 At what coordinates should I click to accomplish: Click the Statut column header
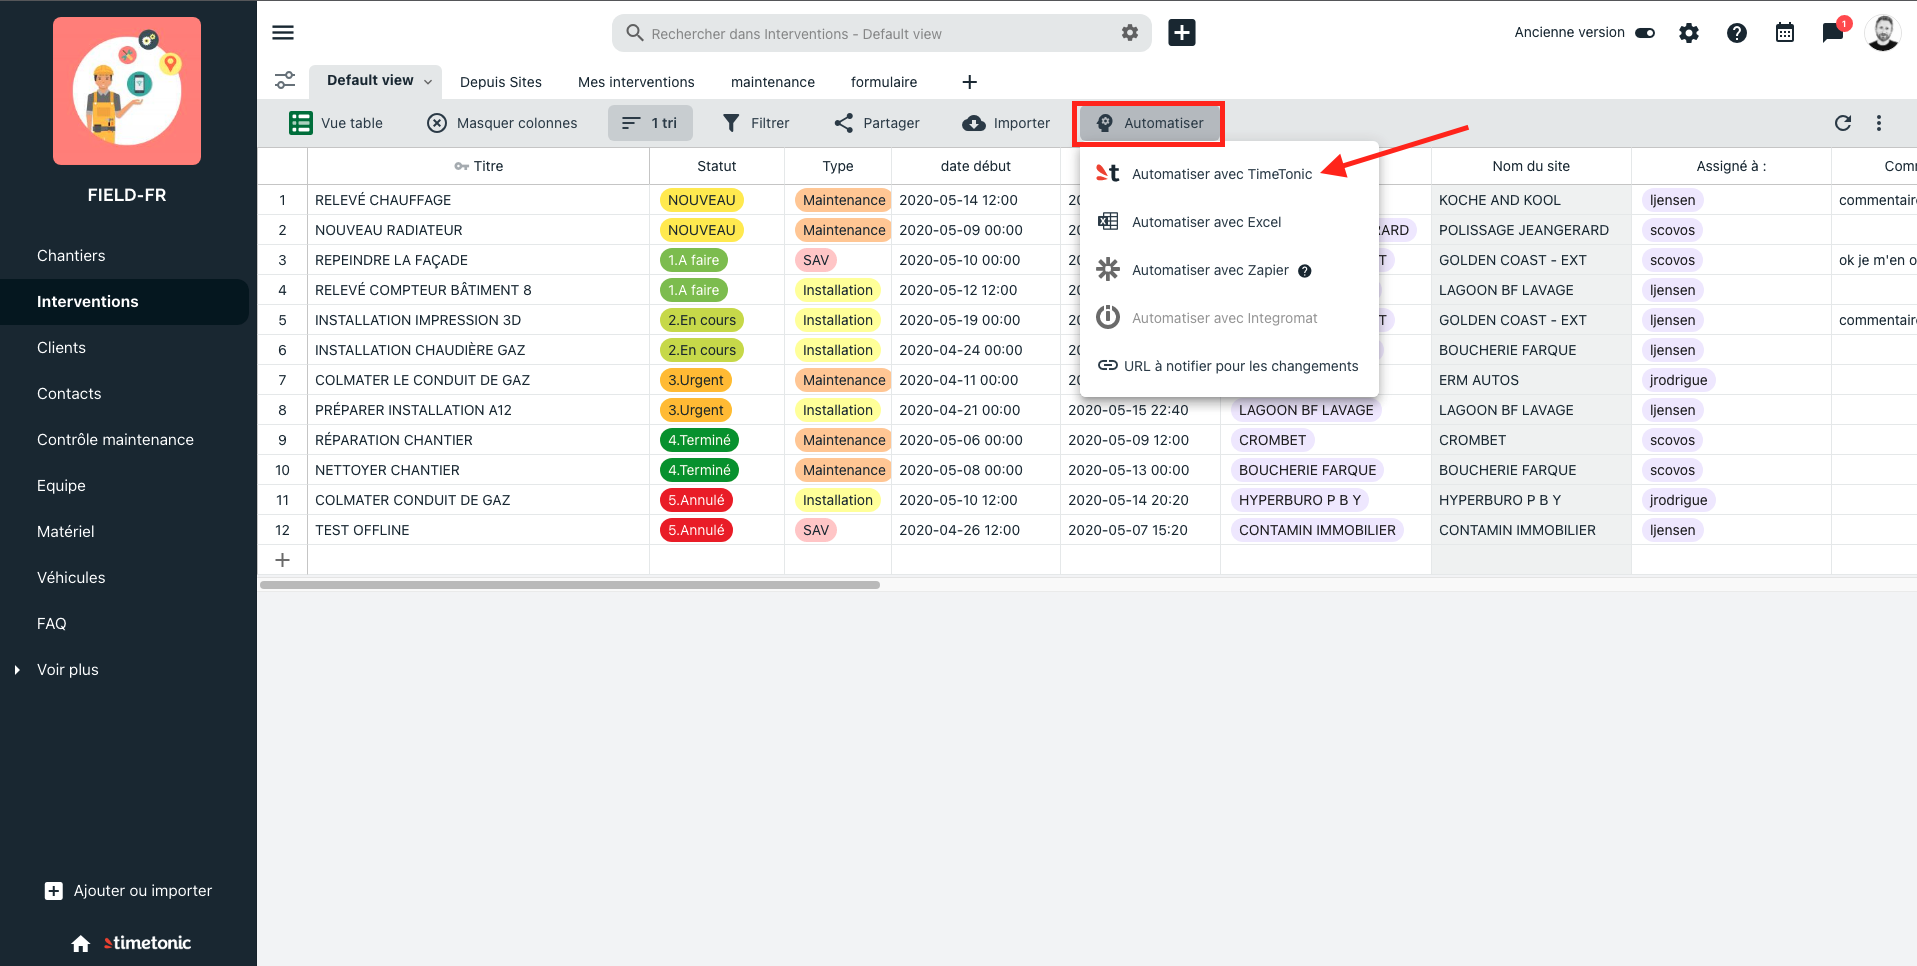point(717,166)
